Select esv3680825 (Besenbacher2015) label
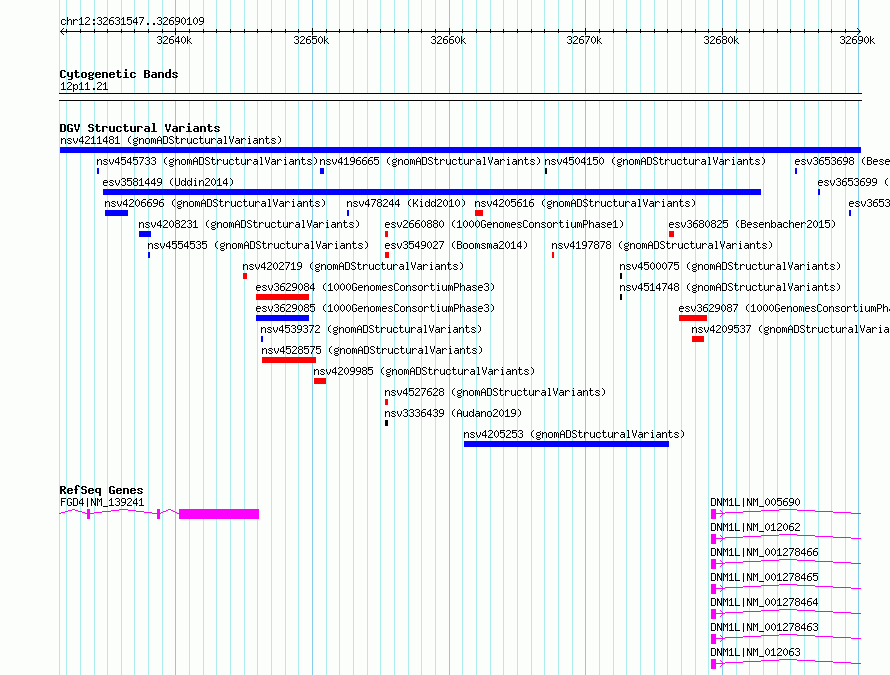The height and width of the screenshot is (675, 890). 752,224
